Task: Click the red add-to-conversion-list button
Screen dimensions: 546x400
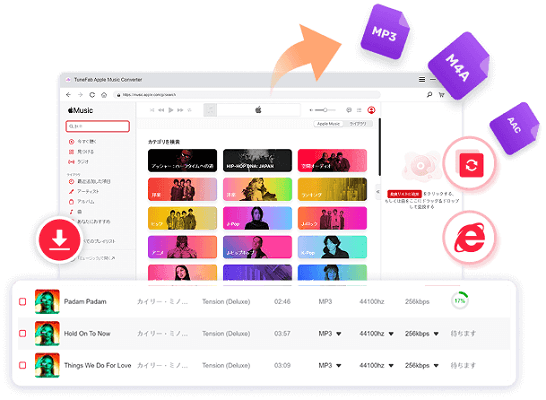Action: tap(404, 194)
